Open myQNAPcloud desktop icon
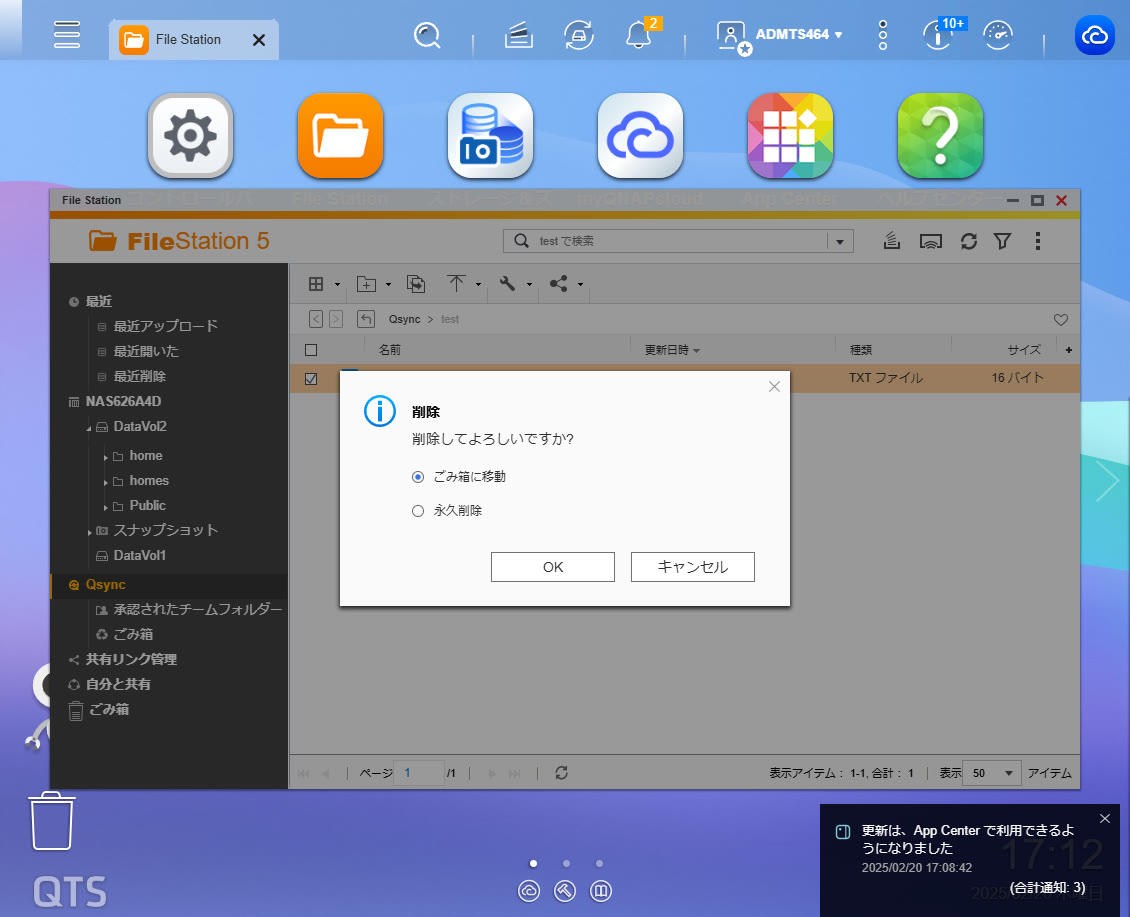This screenshot has width=1130, height=917. click(640, 136)
